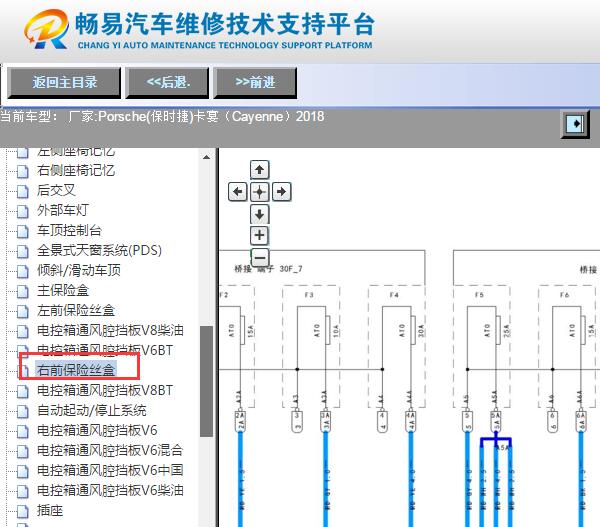Open 左前保险丝盒 diagram

(x=76, y=310)
